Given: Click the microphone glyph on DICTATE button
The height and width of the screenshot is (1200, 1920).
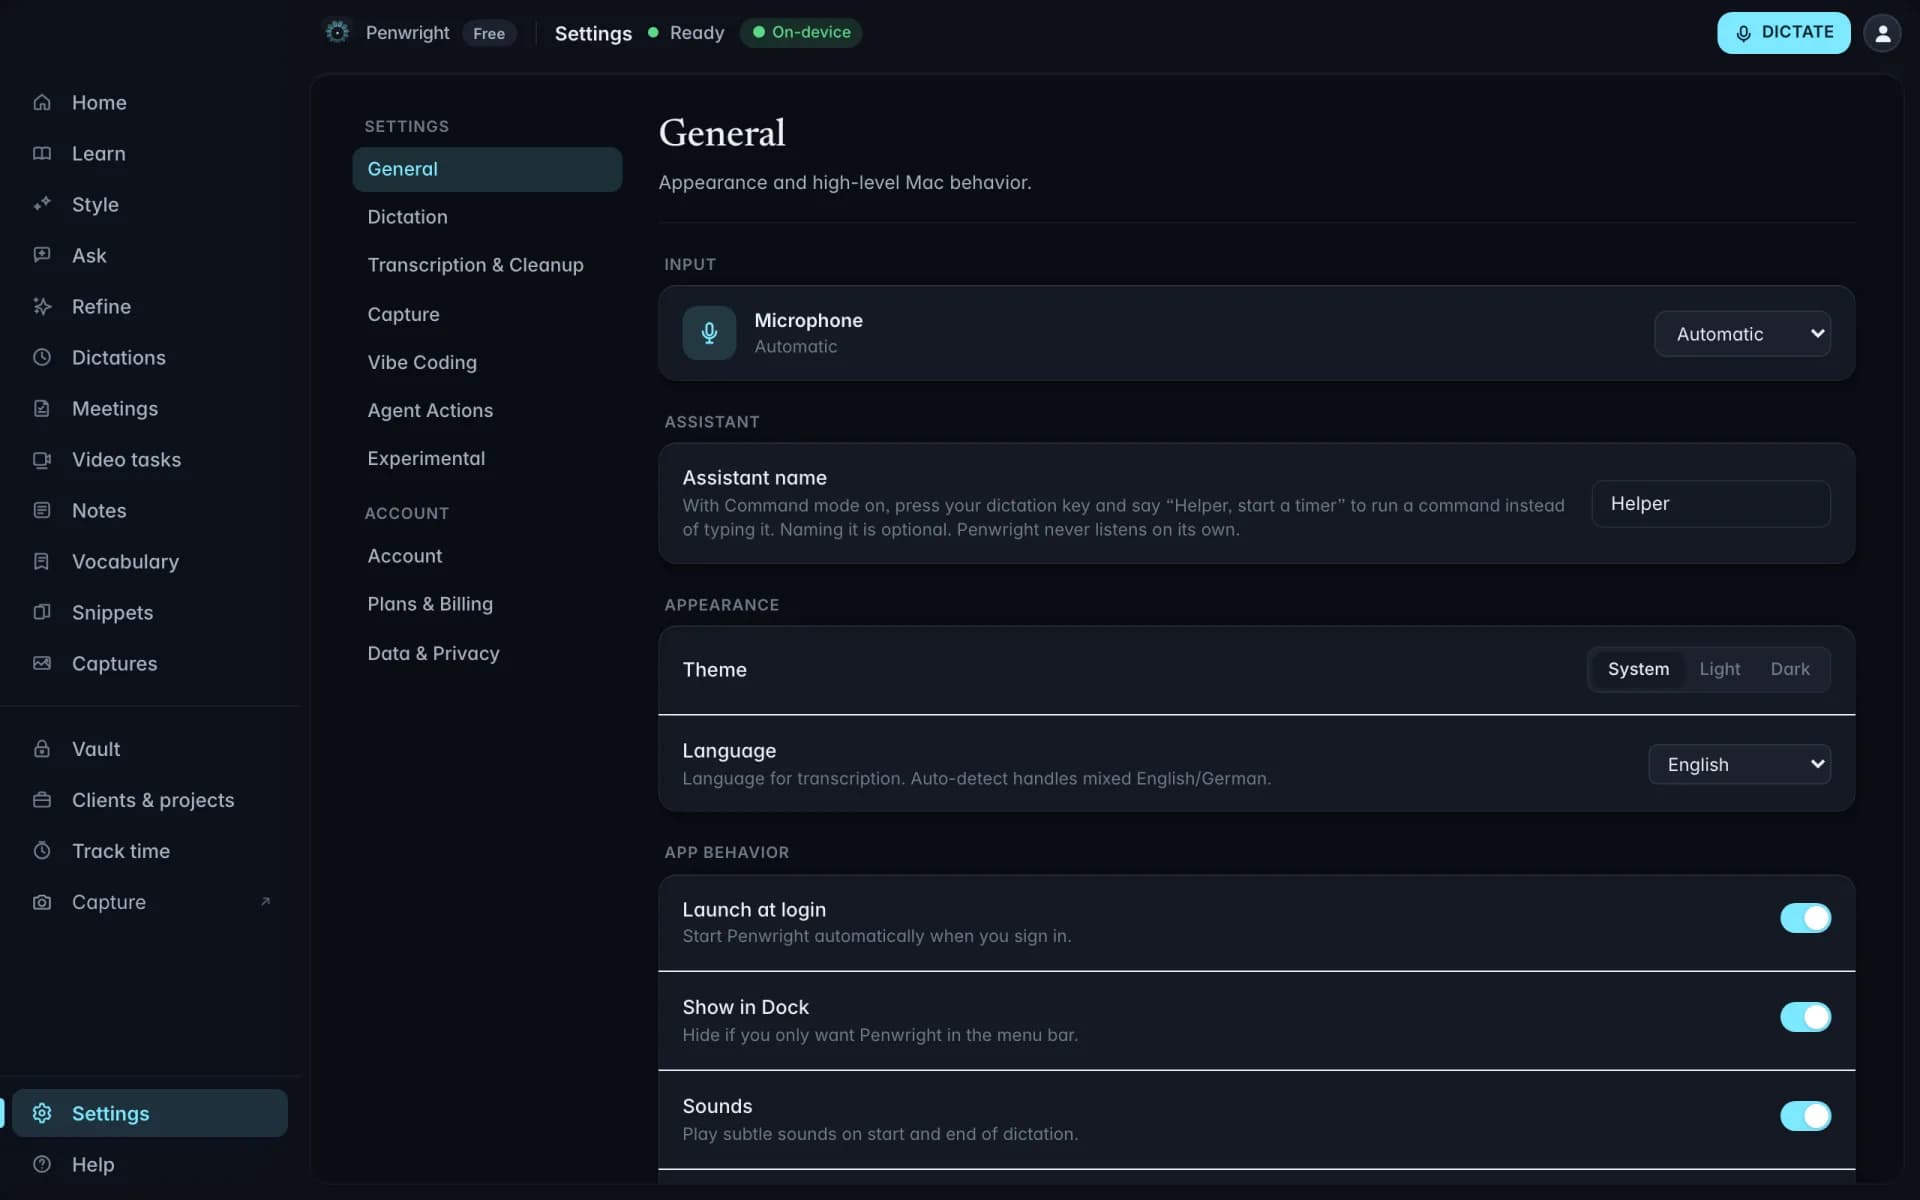Looking at the screenshot, I should point(1743,33).
